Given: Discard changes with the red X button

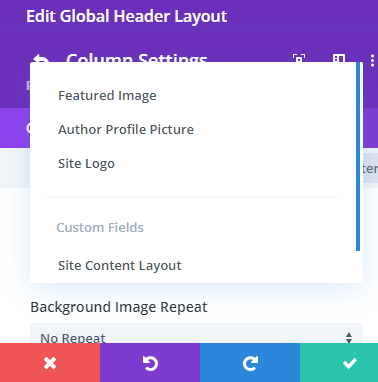Looking at the screenshot, I should click(50, 363).
